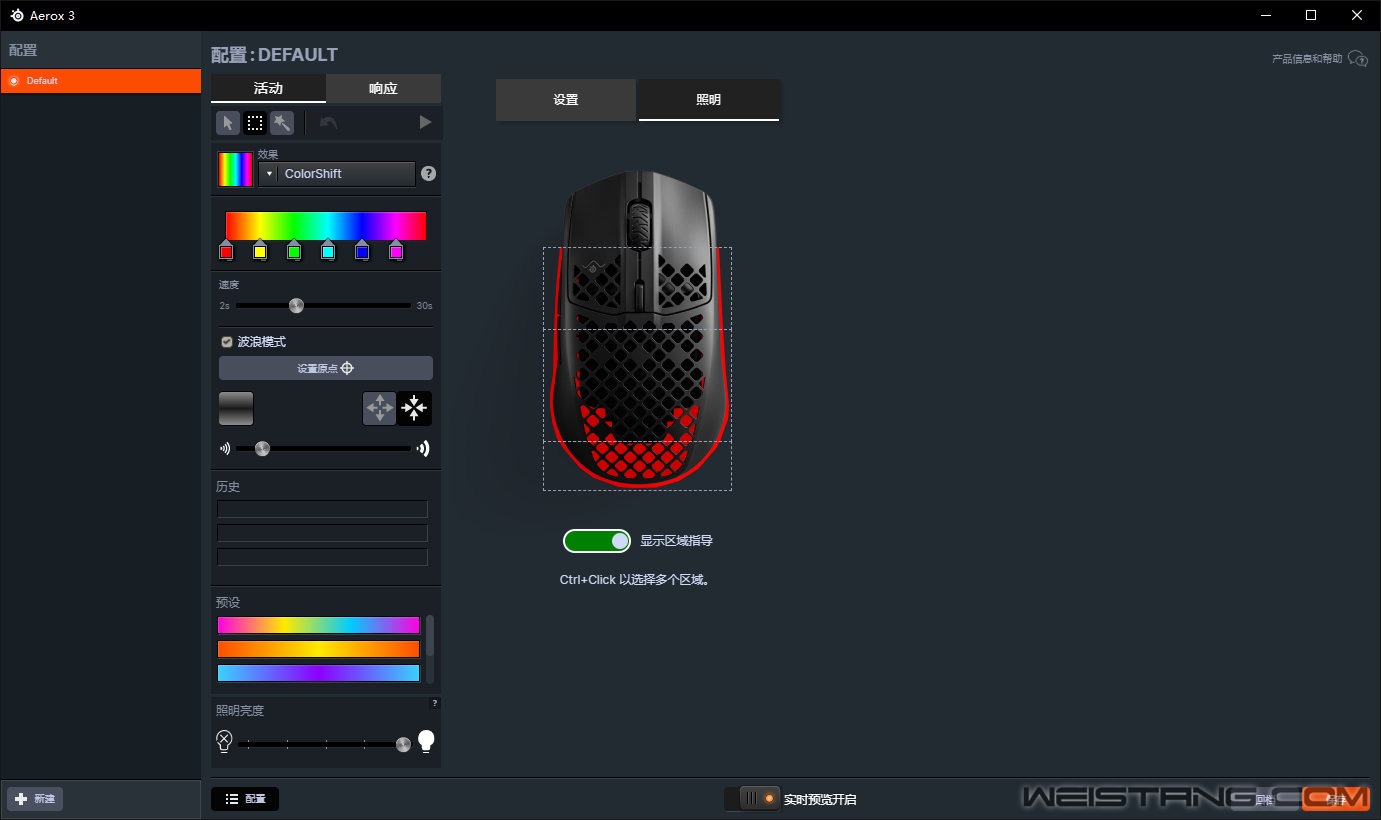The width and height of the screenshot is (1381, 820).
Task: Click the gray wave gradient style swatch
Action: [236, 408]
